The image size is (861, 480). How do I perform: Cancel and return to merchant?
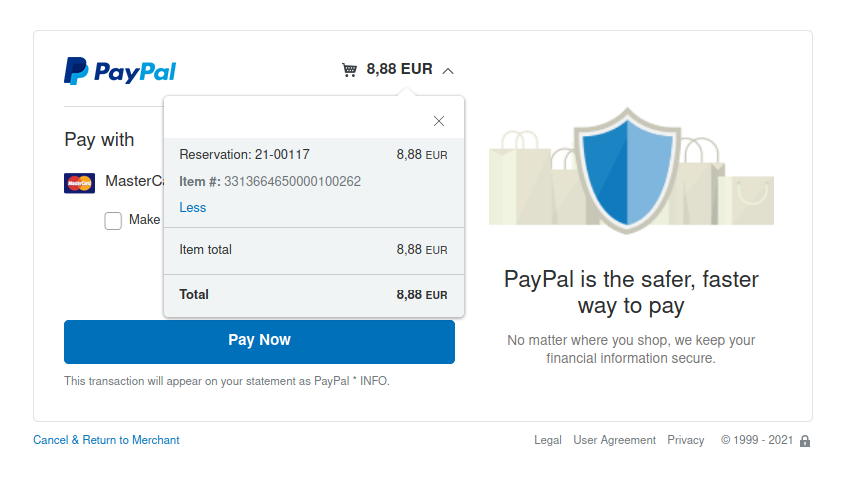point(107,440)
